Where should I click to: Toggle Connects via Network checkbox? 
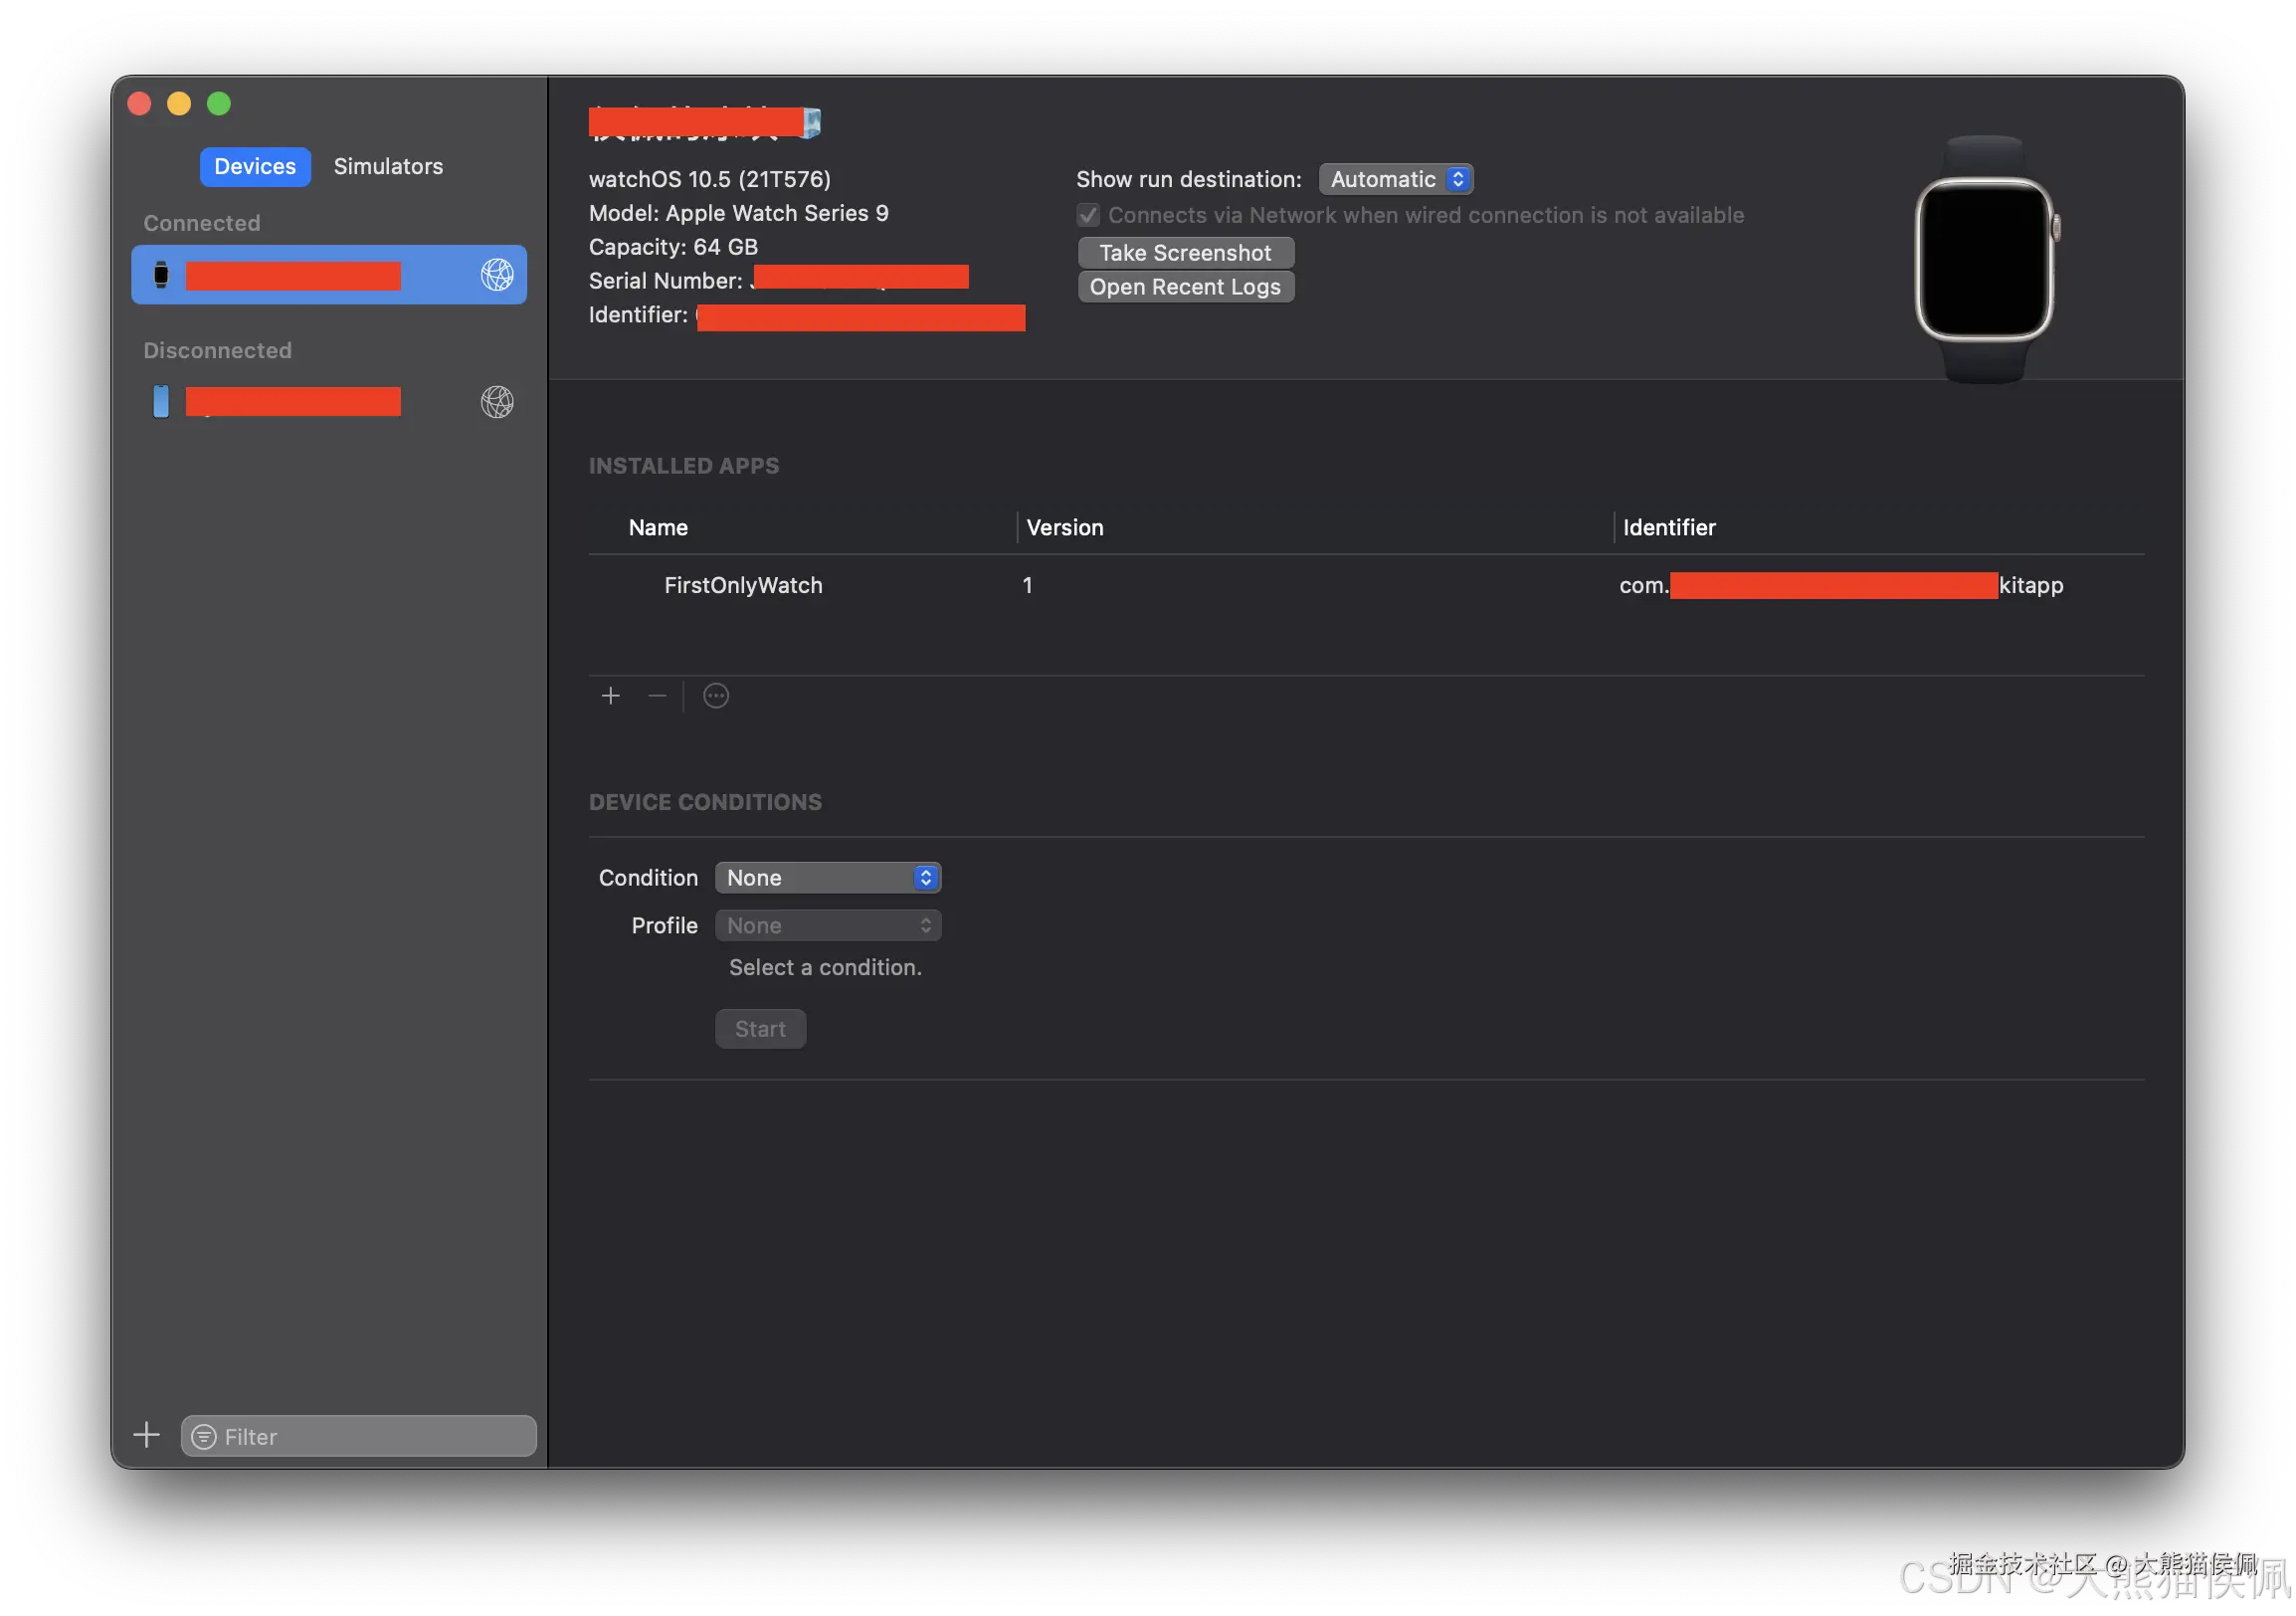1088,215
